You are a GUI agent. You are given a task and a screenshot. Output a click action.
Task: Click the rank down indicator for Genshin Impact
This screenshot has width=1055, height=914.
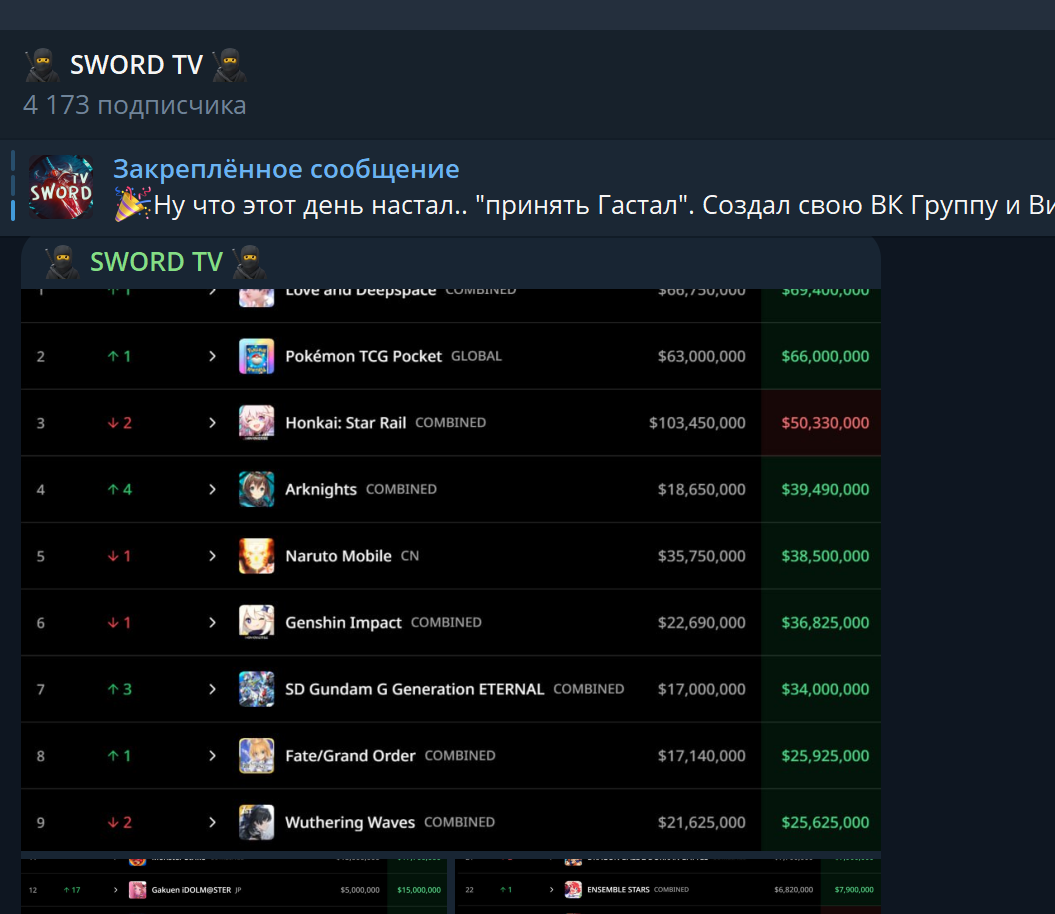(x=119, y=623)
